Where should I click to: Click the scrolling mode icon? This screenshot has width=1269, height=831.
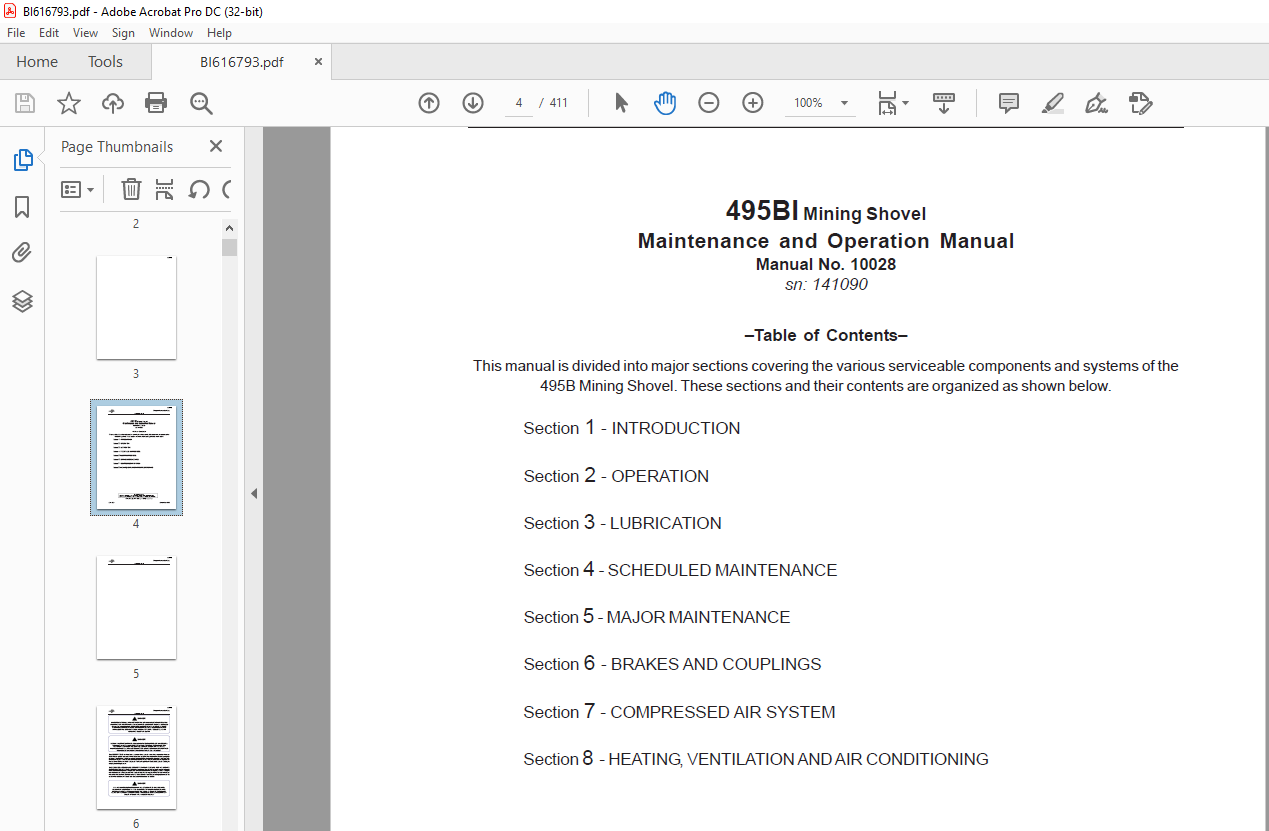pos(944,103)
